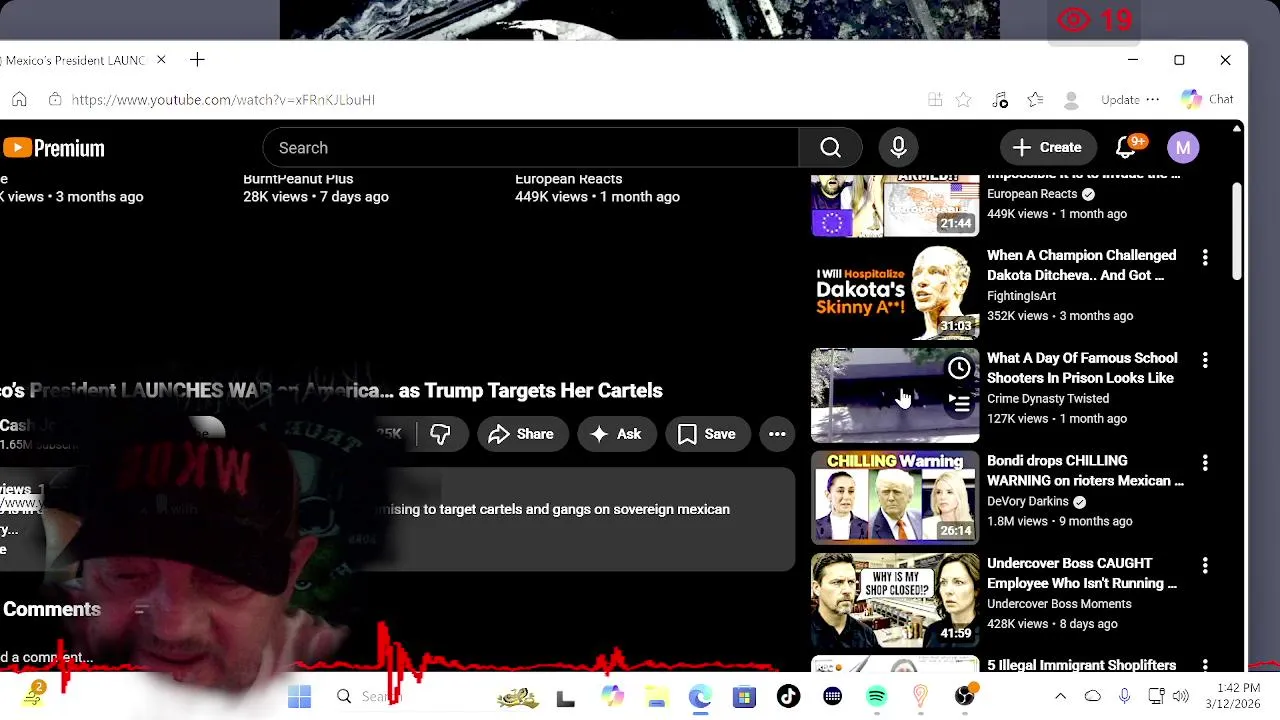Open options for Dakota Ditcheva video
The width and height of the screenshot is (1280, 720).
click(1205, 257)
